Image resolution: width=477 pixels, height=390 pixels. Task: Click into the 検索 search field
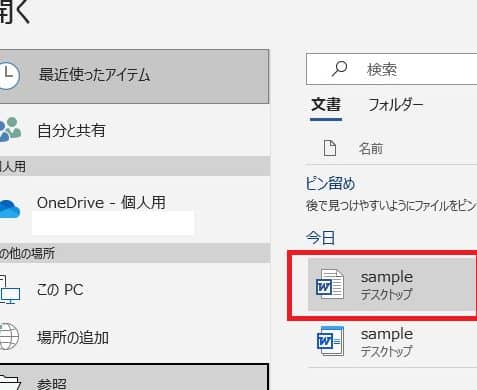coord(391,69)
